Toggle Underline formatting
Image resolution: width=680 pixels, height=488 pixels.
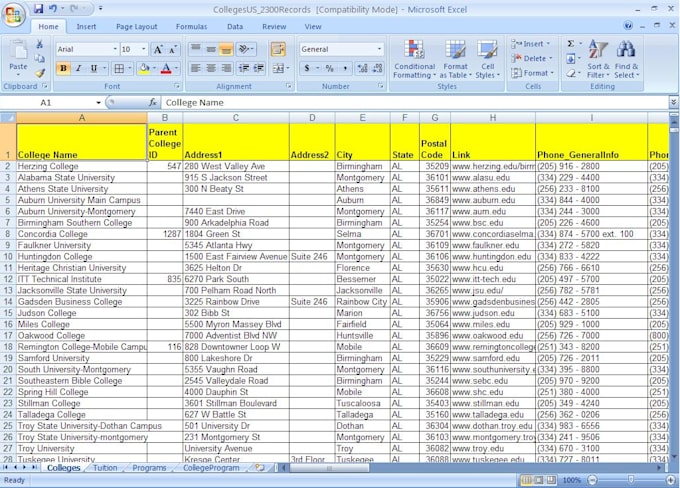point(94,68)
